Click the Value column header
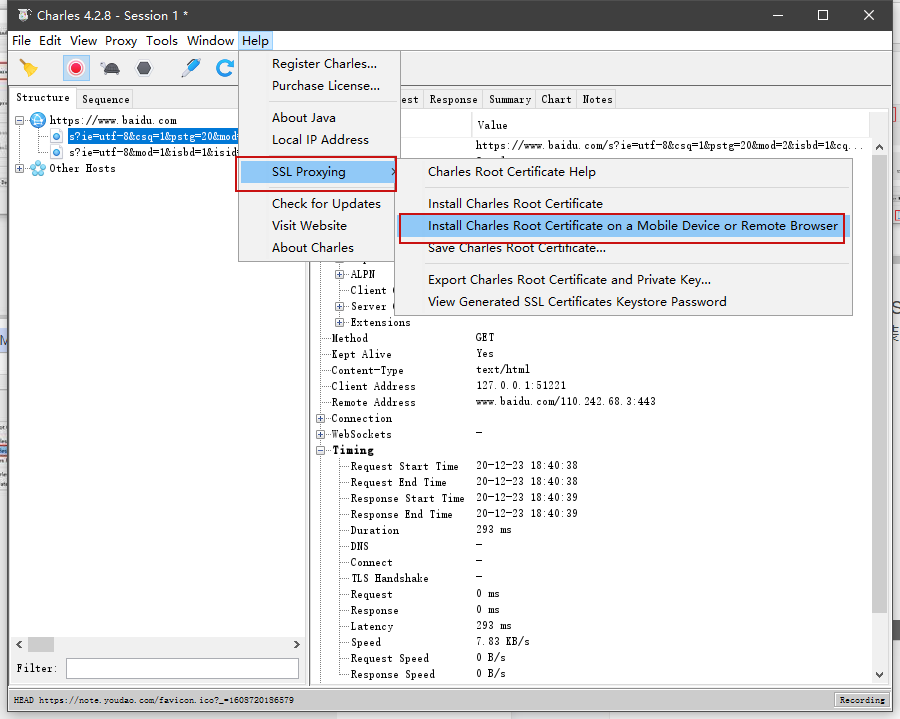Viewport: 900px width, 719px height. pyautogui.click(x=670, y=125)
